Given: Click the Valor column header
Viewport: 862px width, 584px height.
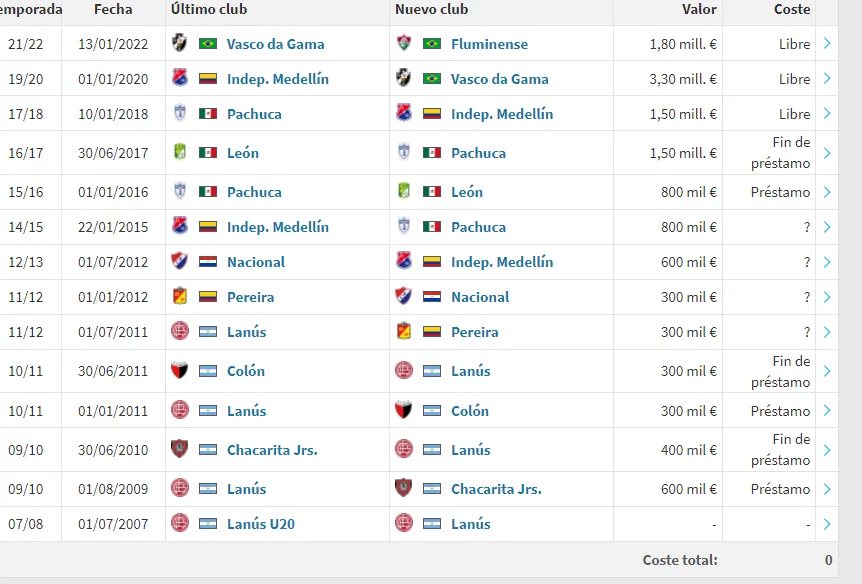Looking at the screenshot, I should click(699, 9).
